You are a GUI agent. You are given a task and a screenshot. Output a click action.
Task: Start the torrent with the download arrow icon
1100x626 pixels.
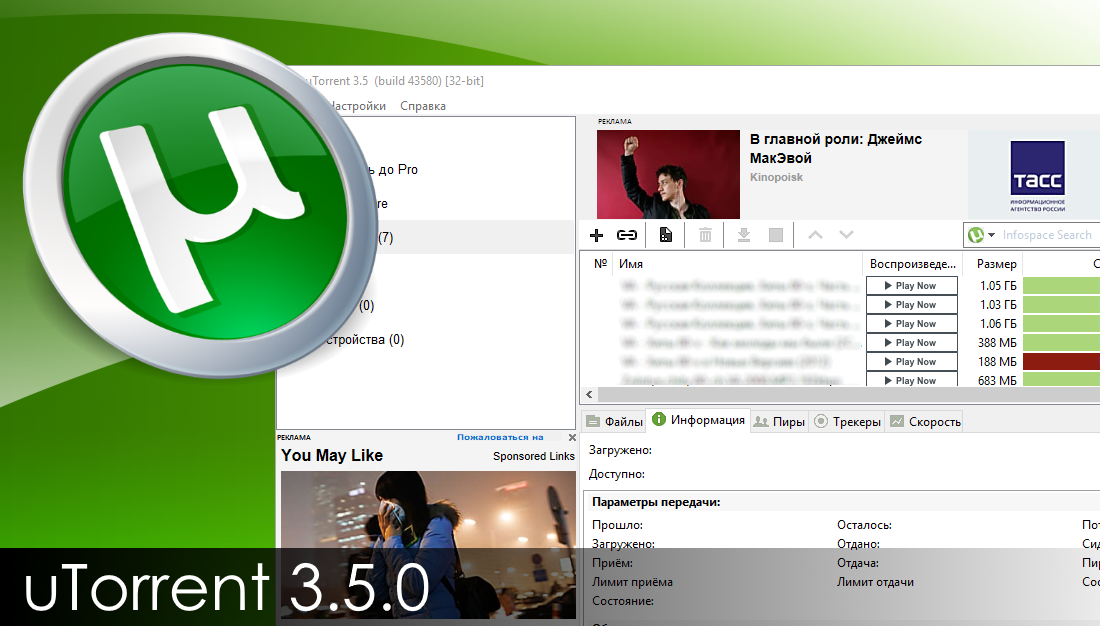point(744,235)
